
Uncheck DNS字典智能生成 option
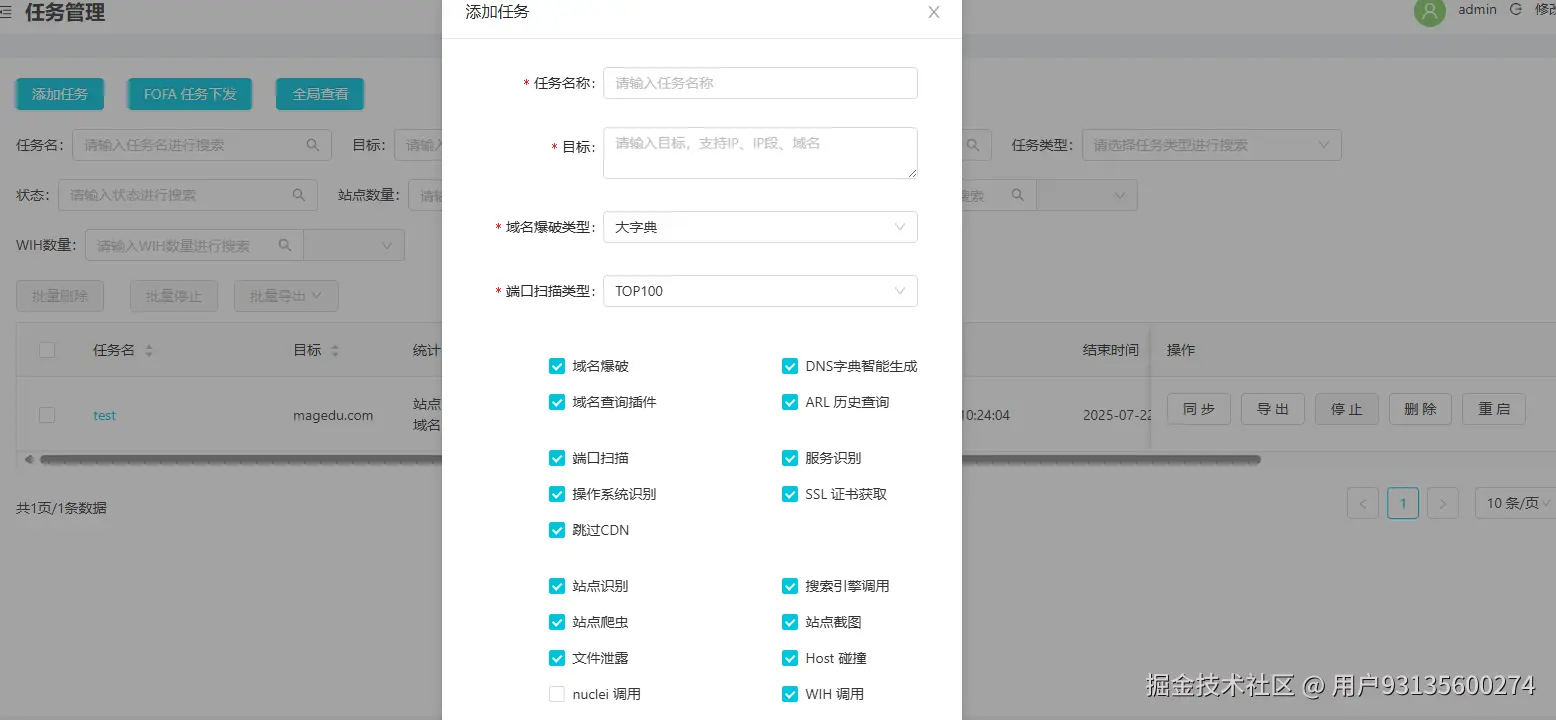pyautogui.click(x=790, y=366)
